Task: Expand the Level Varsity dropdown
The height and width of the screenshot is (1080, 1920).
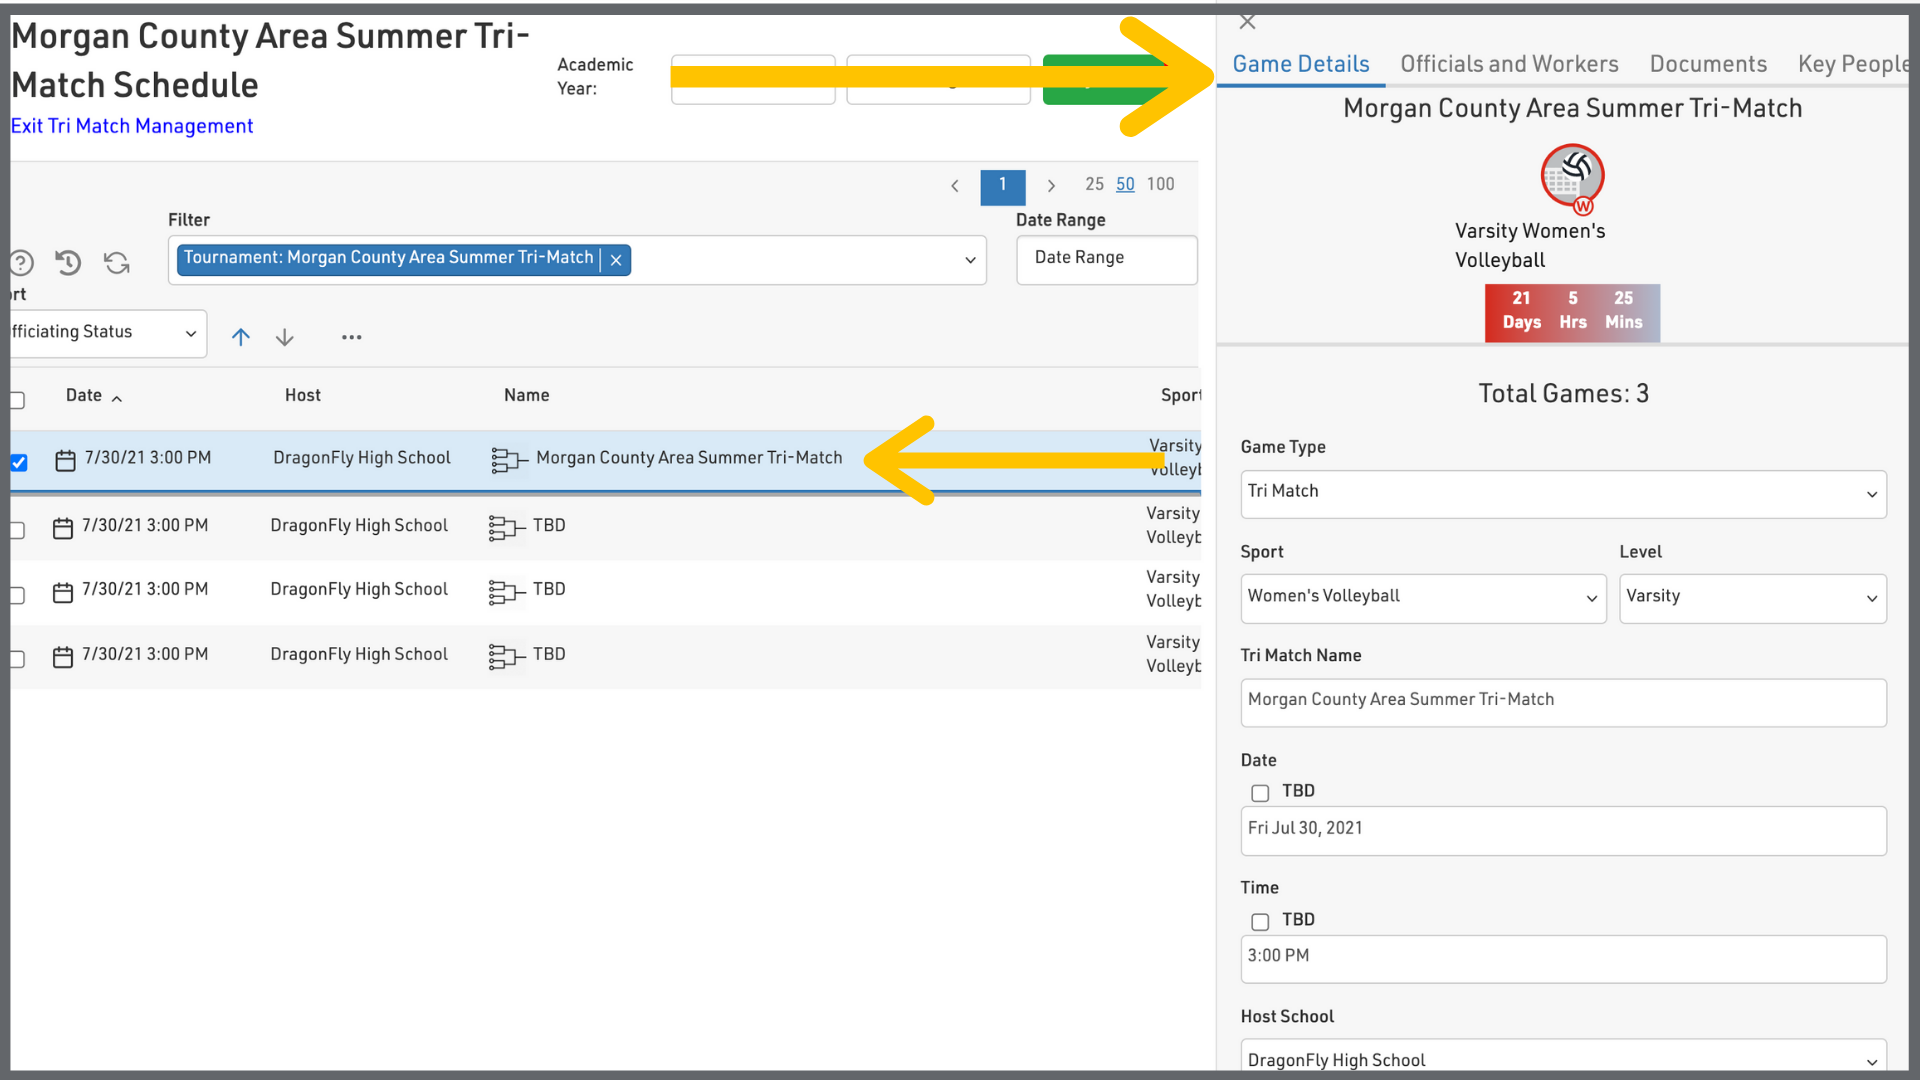Action: pos(1752,598)
